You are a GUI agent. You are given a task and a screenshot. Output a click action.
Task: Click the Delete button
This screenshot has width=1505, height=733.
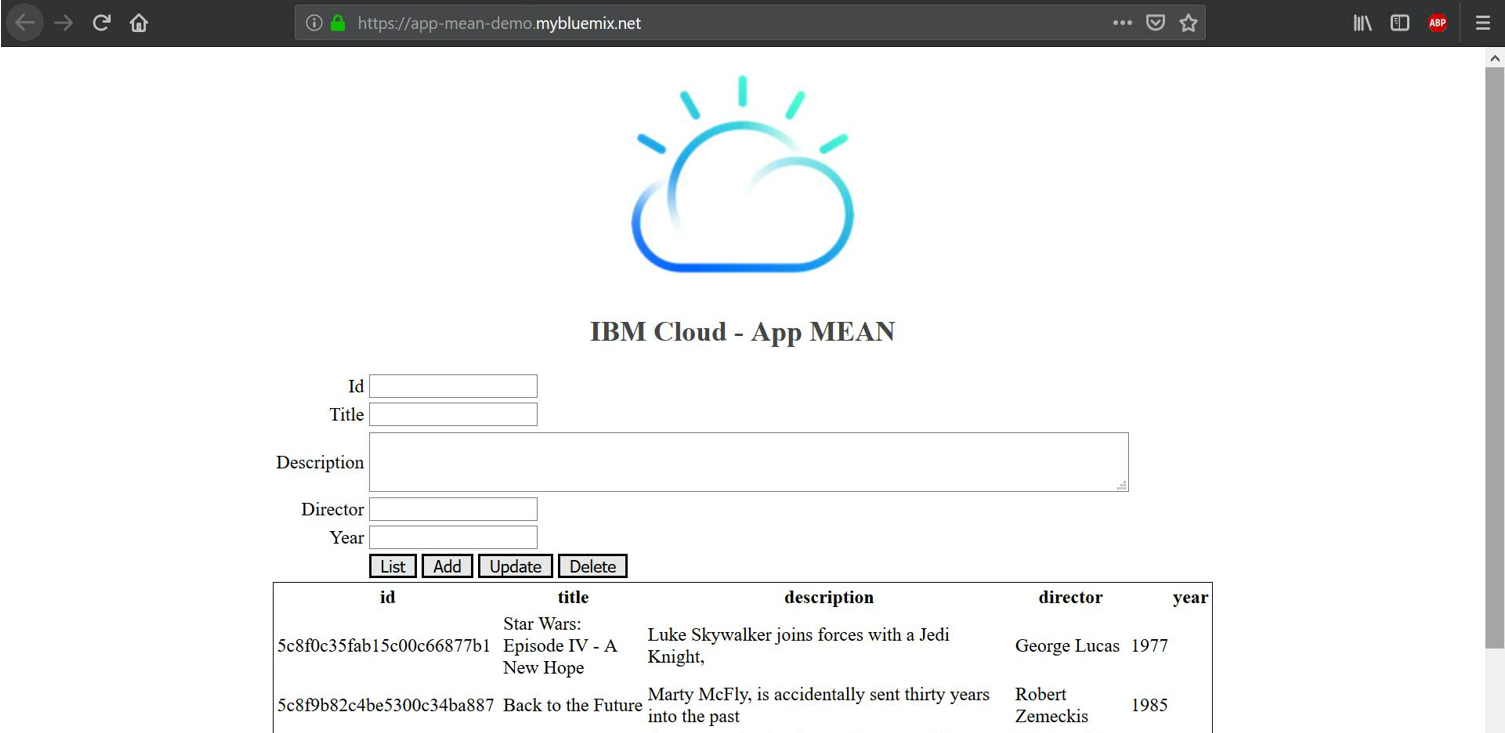click(592, 565)
